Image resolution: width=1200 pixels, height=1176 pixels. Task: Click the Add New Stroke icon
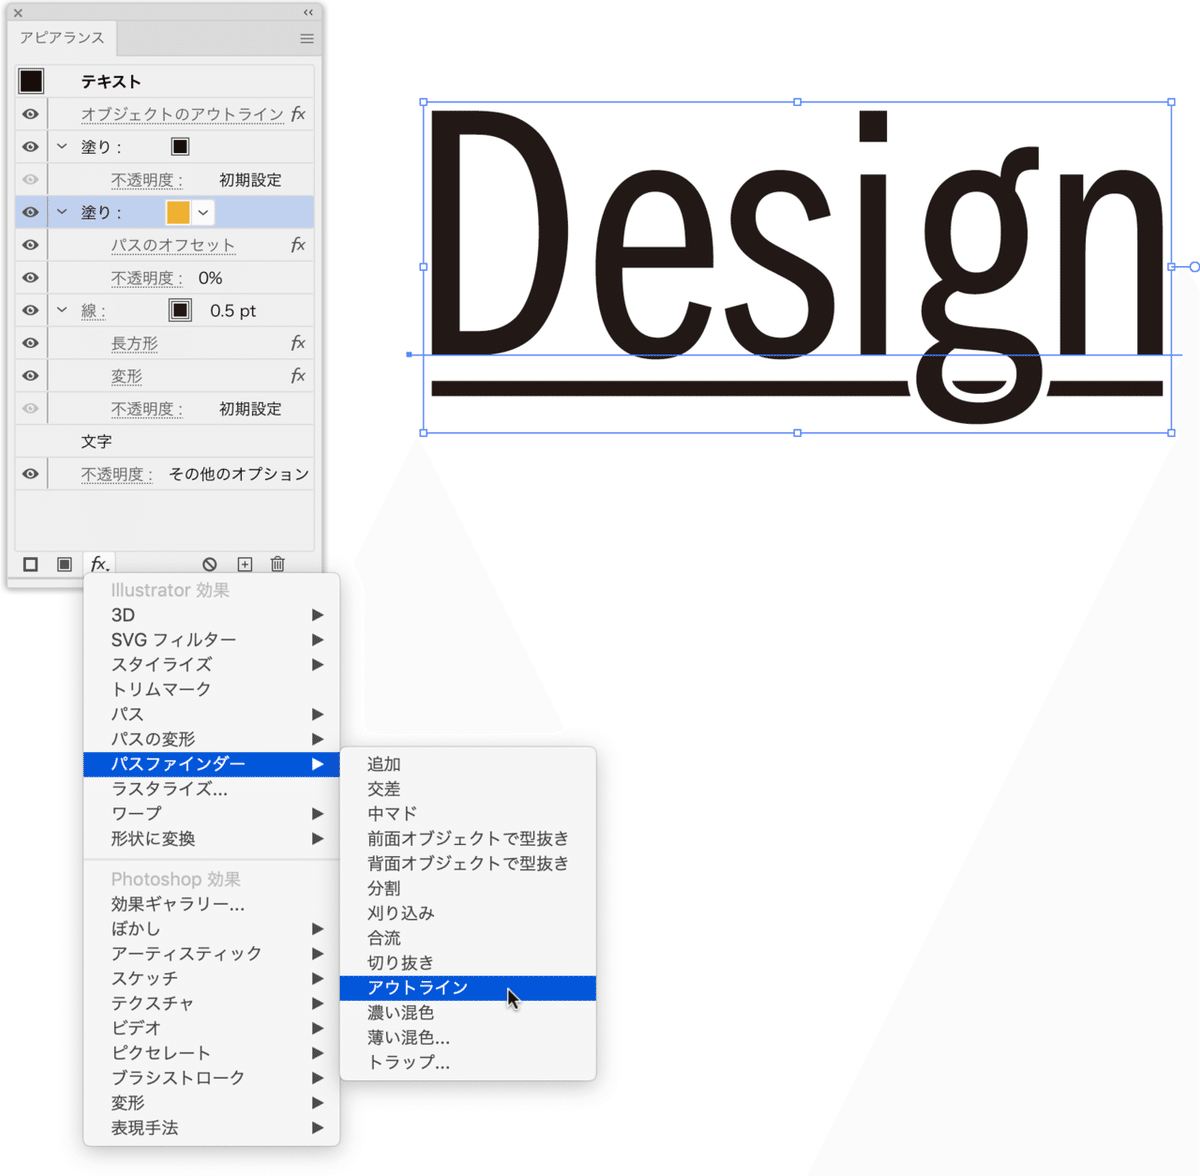[31, 564]
